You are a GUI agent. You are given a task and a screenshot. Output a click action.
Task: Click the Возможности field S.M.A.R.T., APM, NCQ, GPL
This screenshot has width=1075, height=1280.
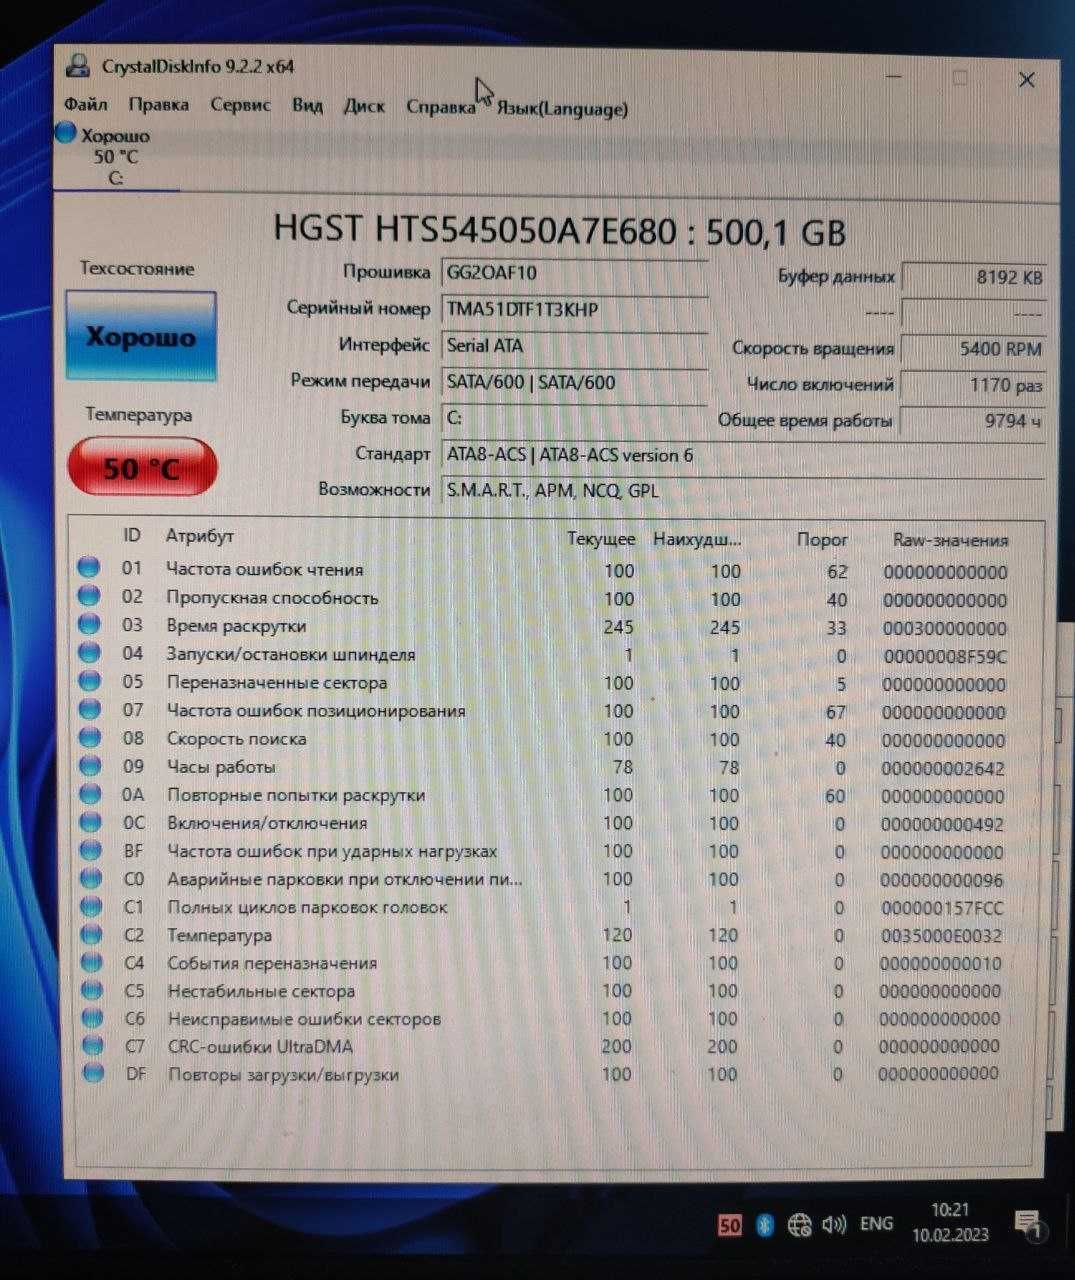[742, 491]
